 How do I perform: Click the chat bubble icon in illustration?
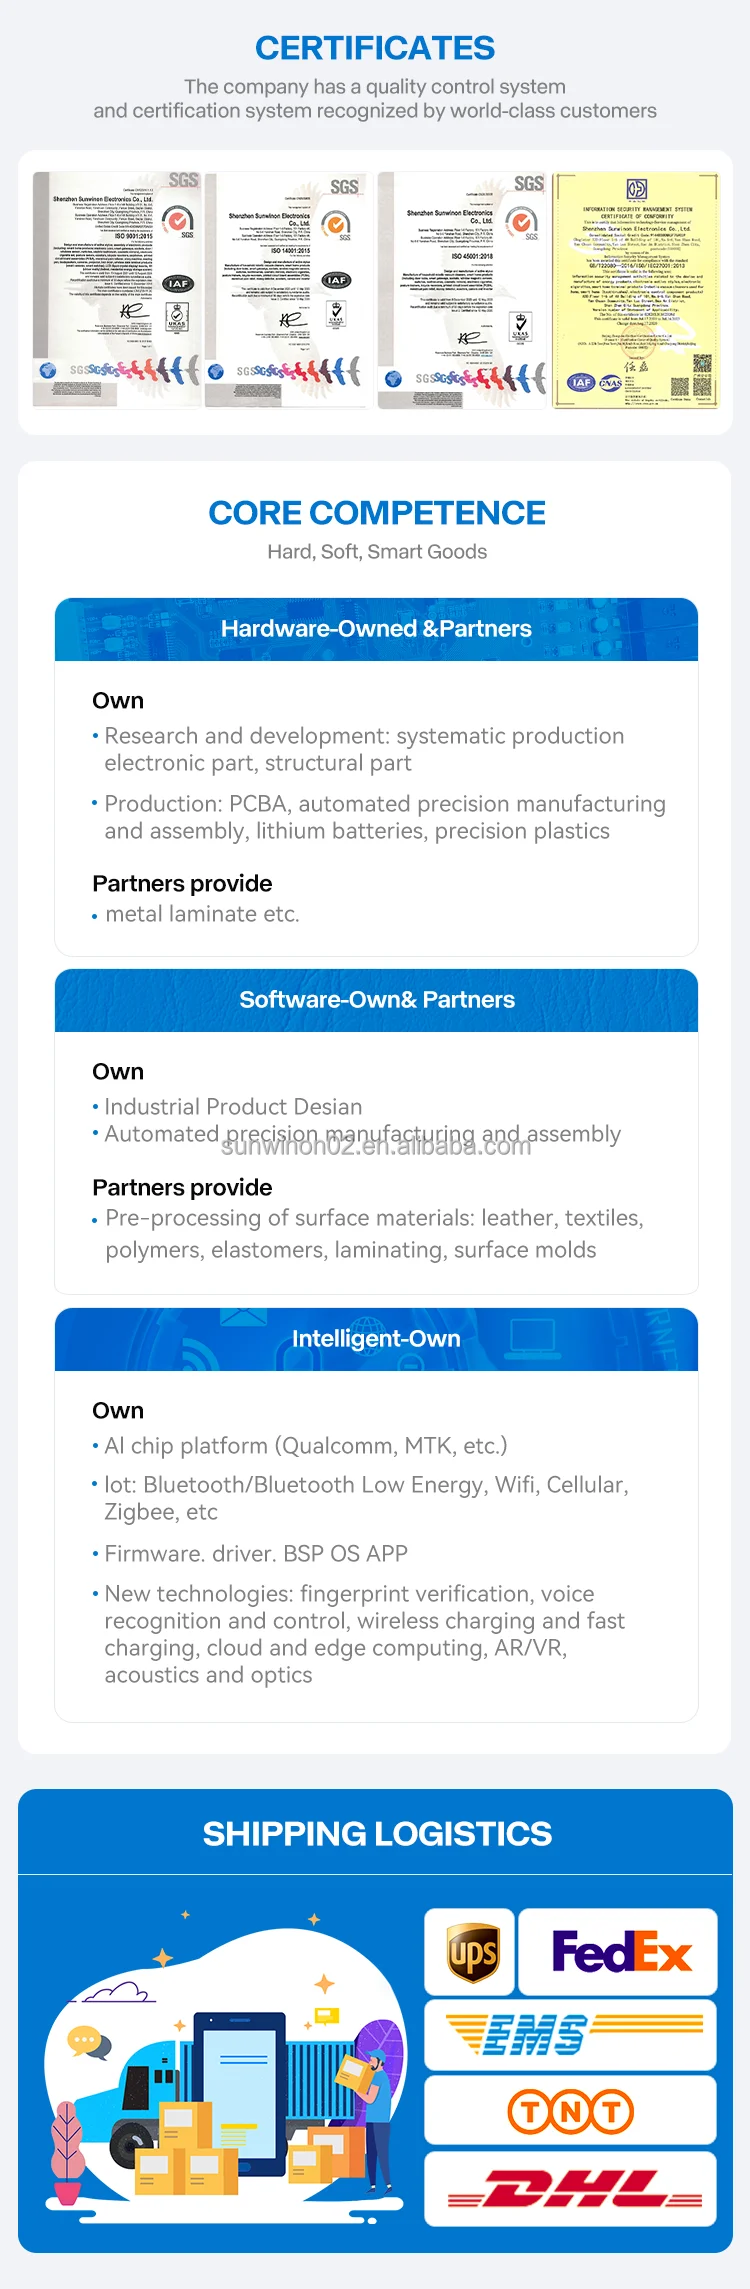click(x=87, y=2040)
